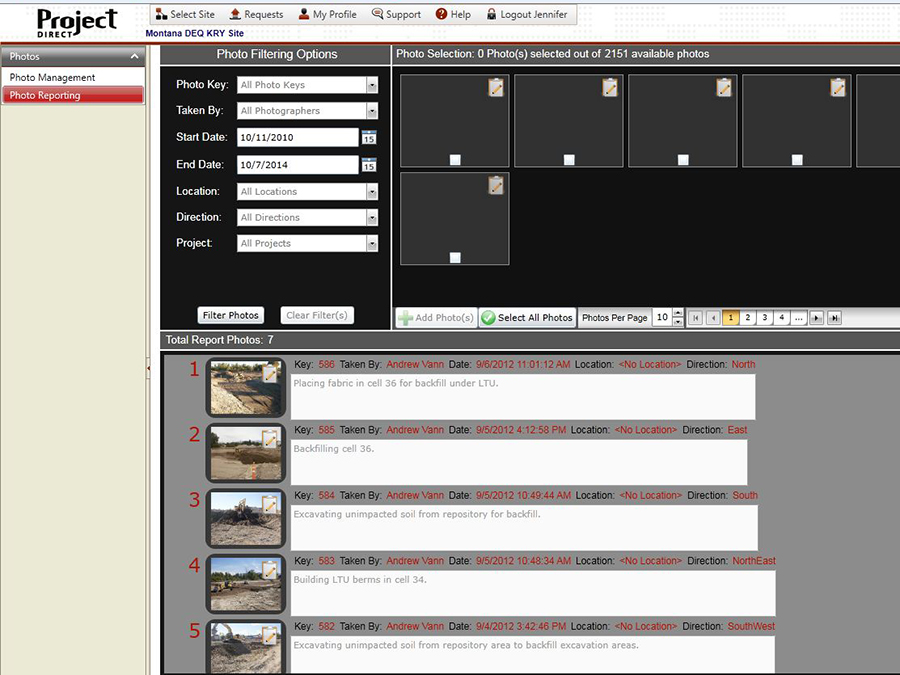900x675 pixels.
Task: Expand the Taken By photographers dropdown
Action: click(372, 111)
